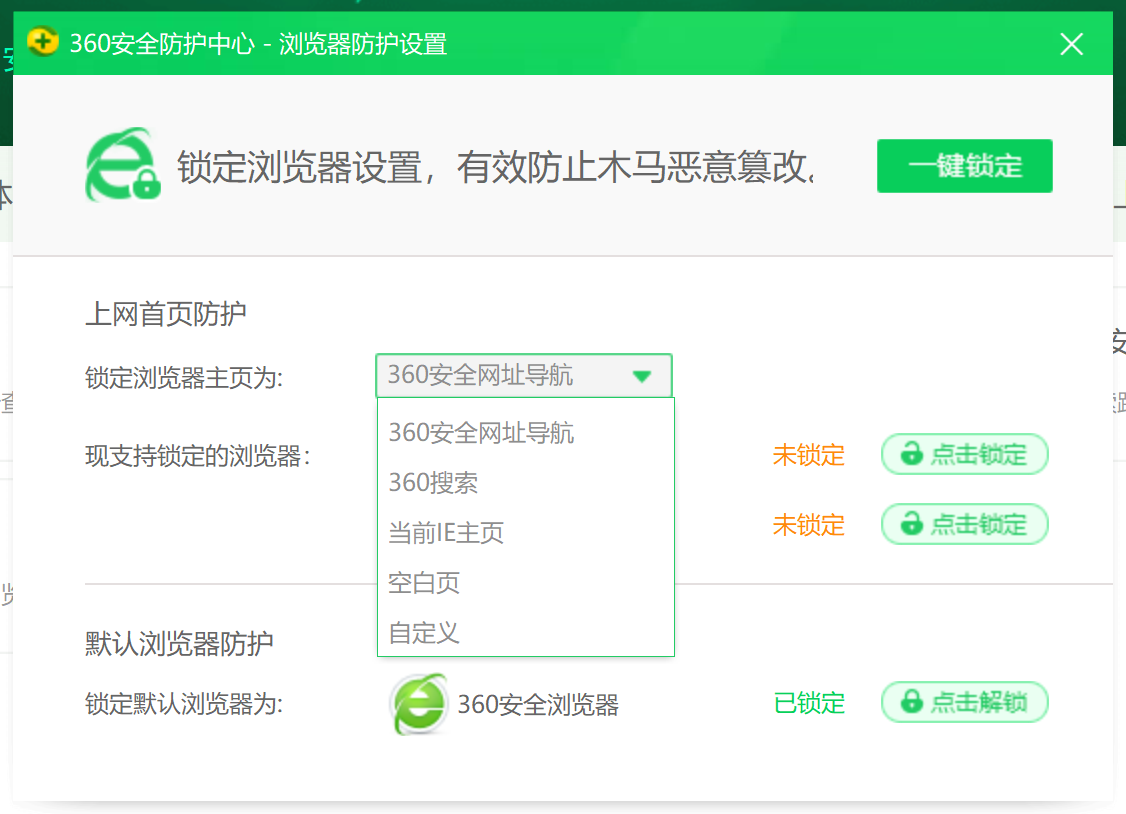Click the IE browser lock icon
The image size is (1126, 814).
pos(123,165)
